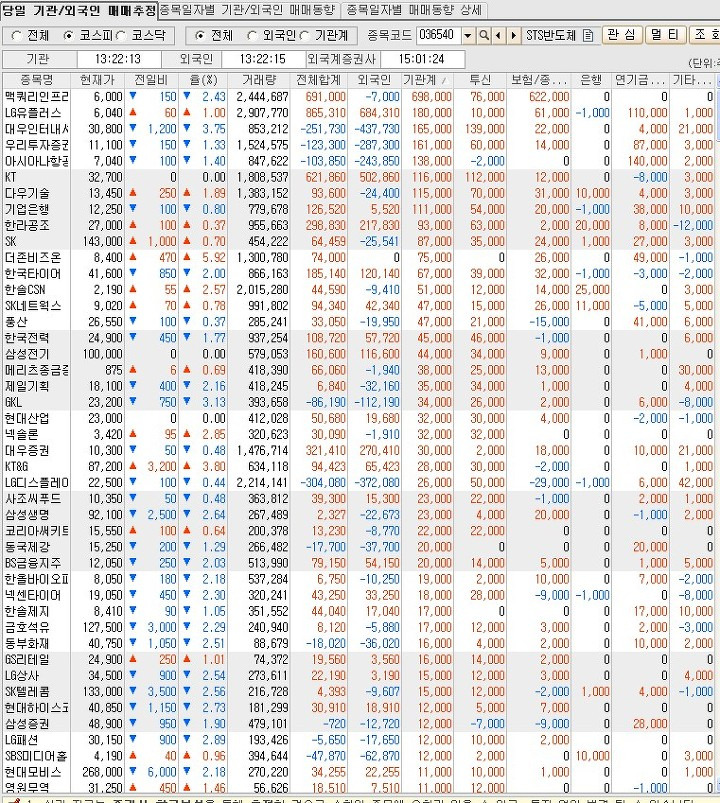This screenshot has height=803, width=720.
Task: Select the 아시아나항공 stock name
Action: pyautogui.click(x=36, y=161)
